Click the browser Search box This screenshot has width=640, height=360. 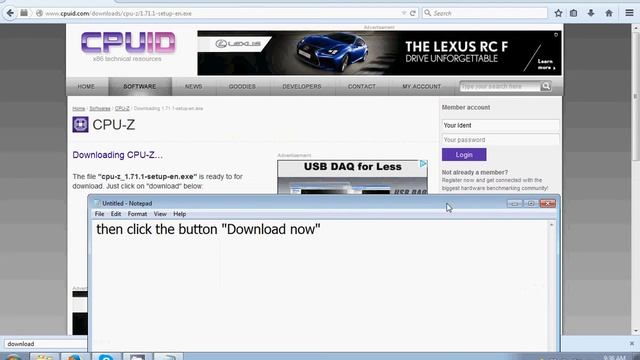coord(485,13)
